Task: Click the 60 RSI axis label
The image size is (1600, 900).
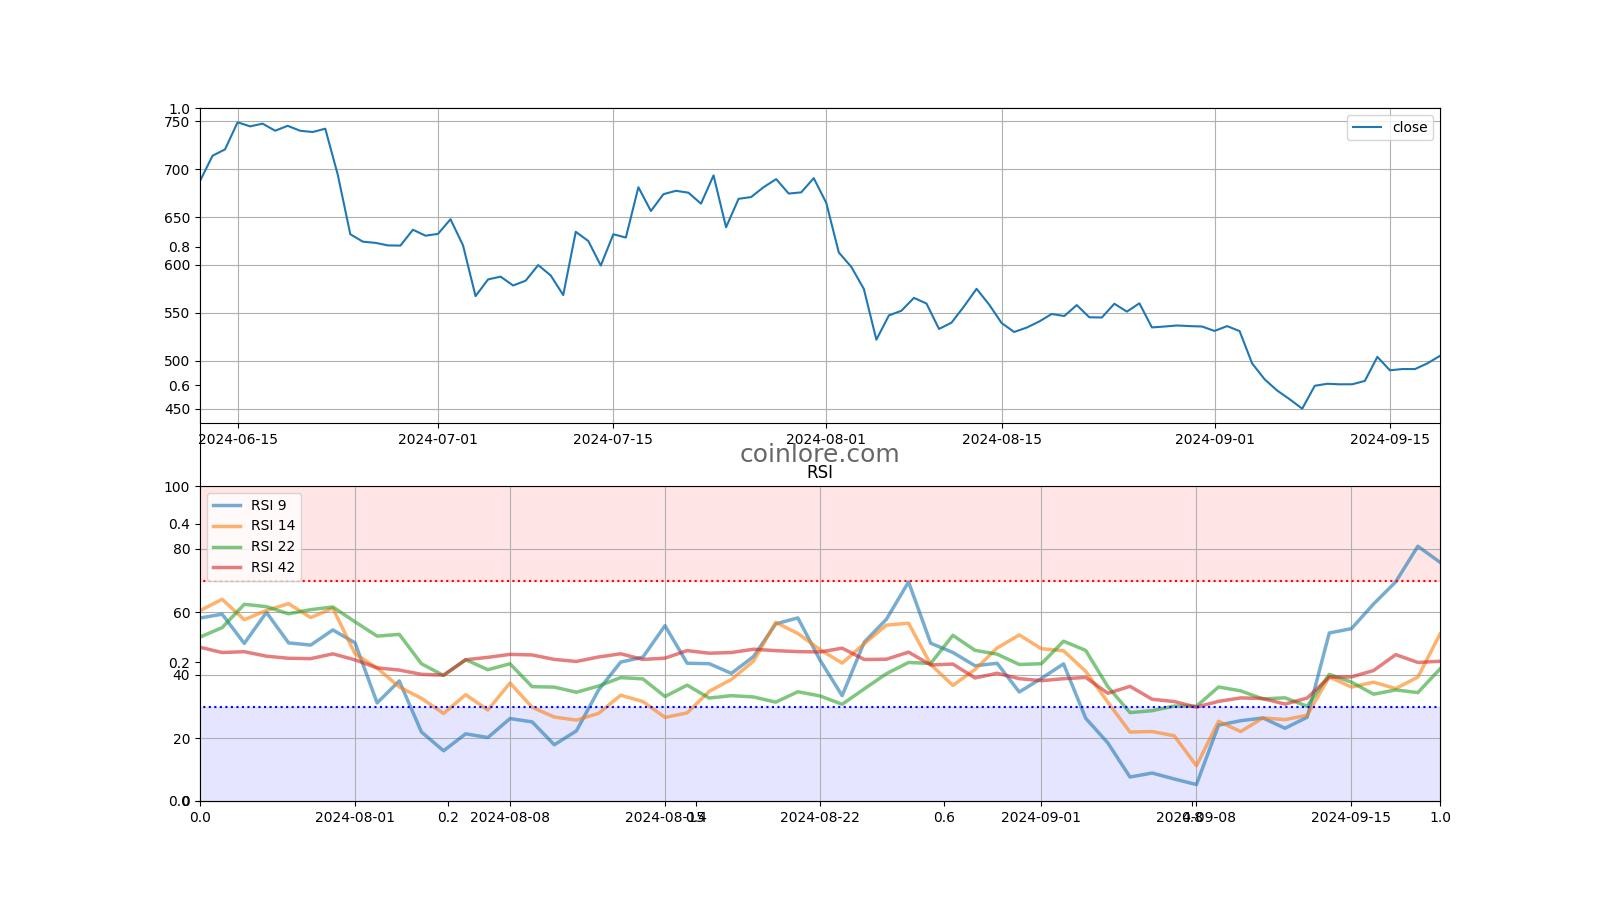Action: (181, 613)
